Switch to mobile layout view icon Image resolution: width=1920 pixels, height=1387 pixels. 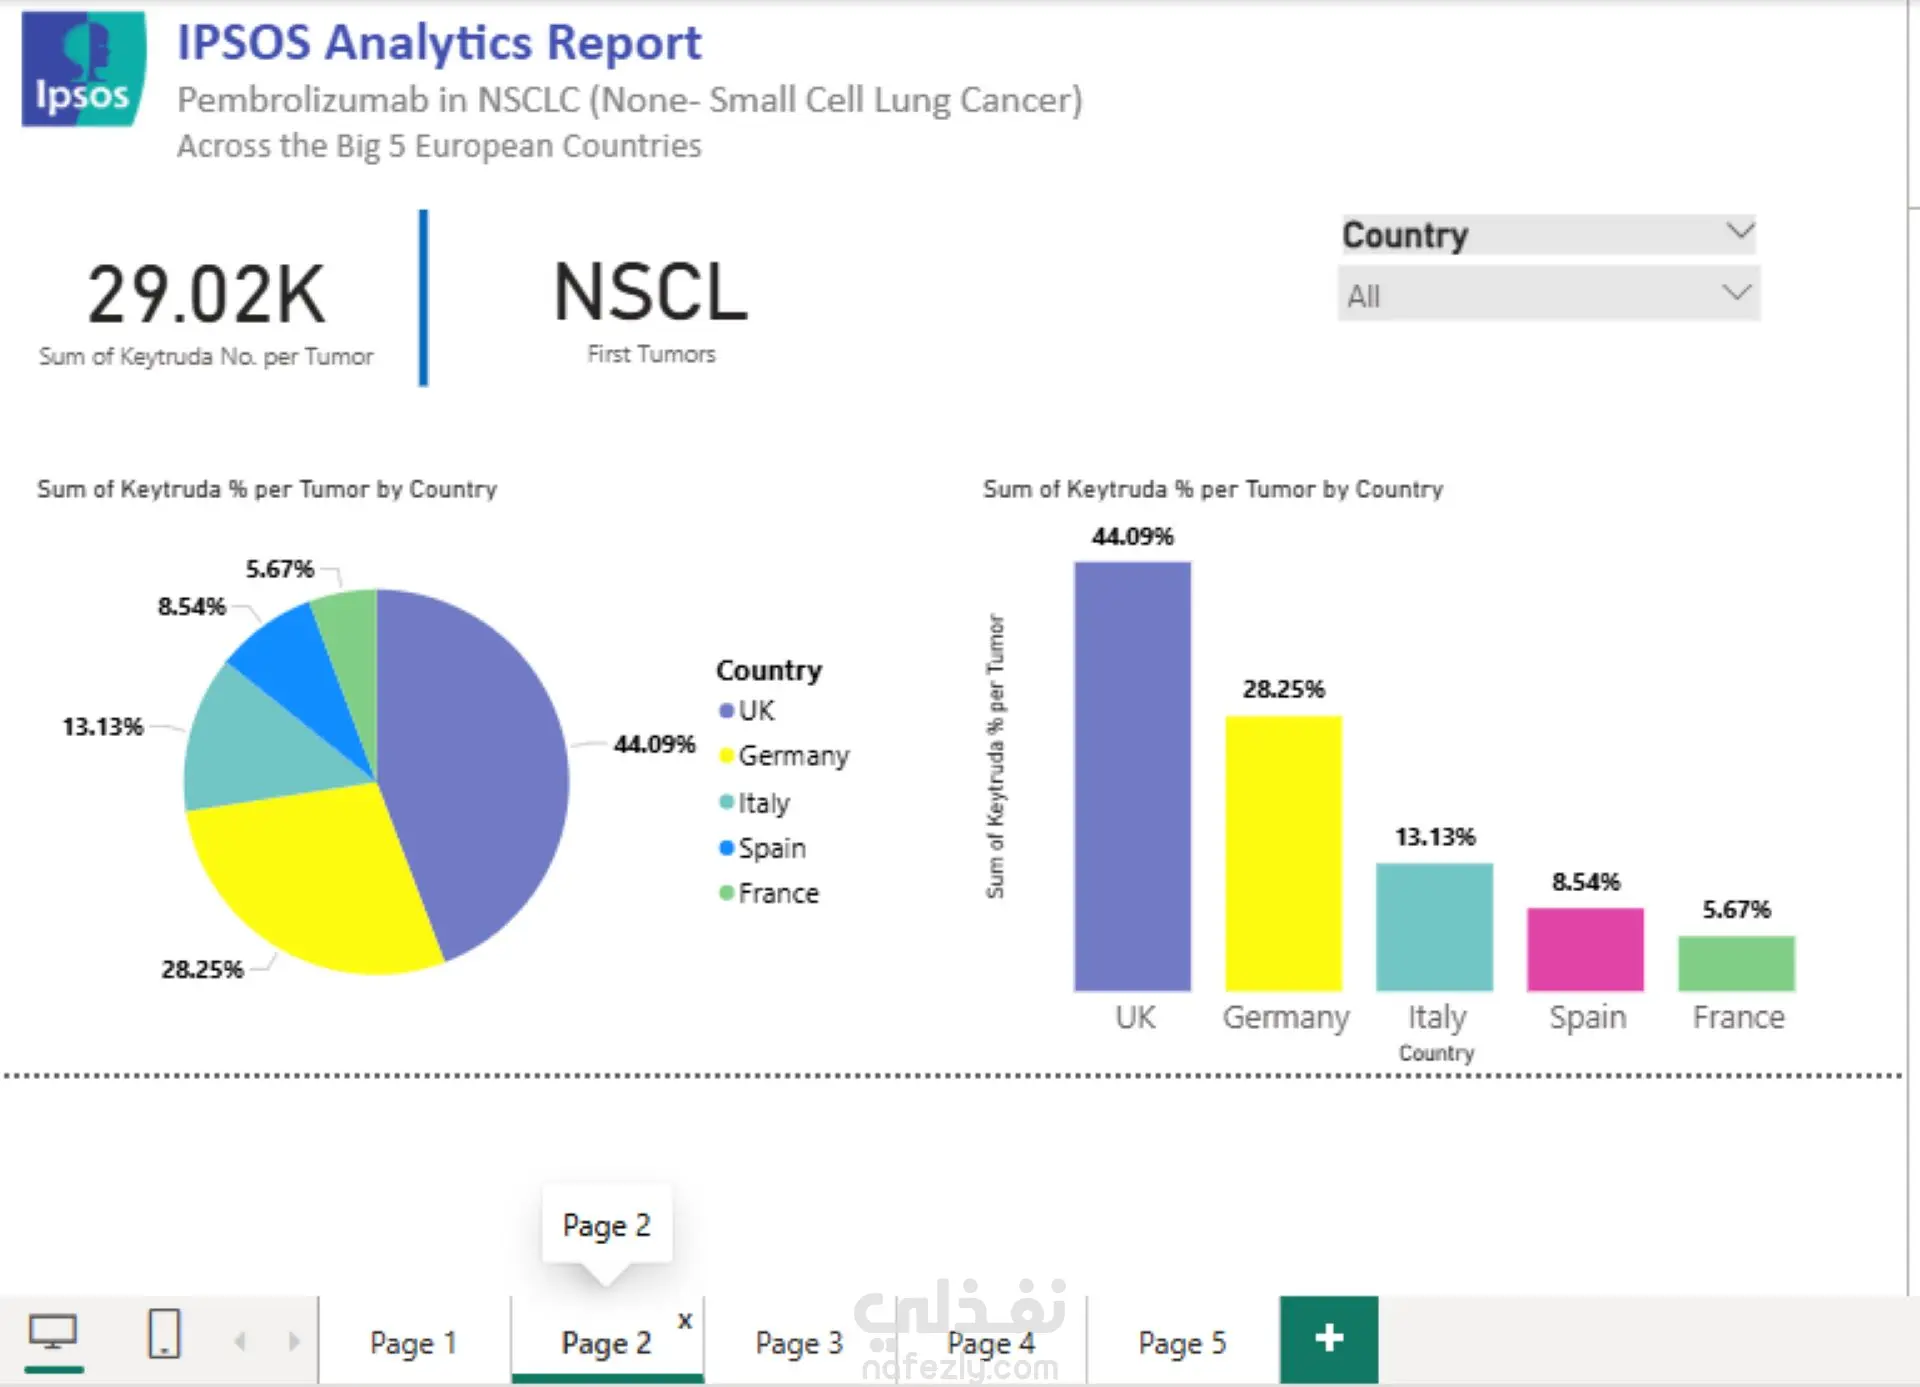click(x=164, y=1334)
